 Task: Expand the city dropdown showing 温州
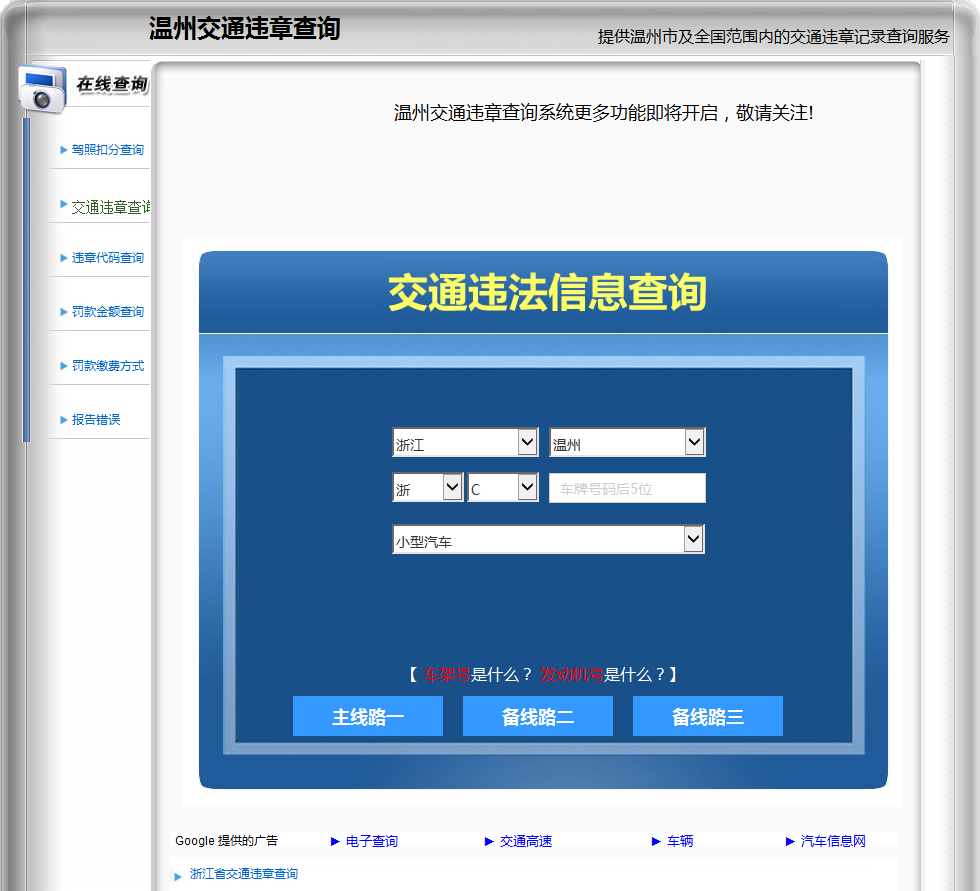pos(628,442)
